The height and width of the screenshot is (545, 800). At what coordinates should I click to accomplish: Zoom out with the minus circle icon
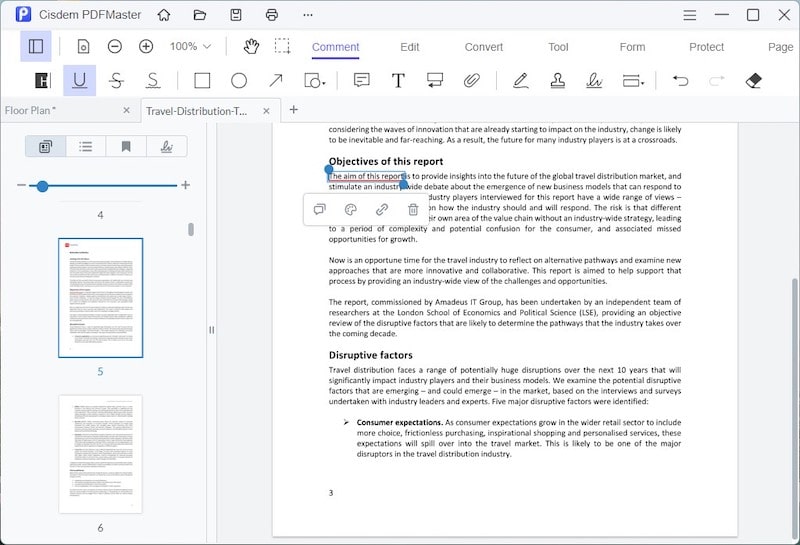(x=115, y=47)
